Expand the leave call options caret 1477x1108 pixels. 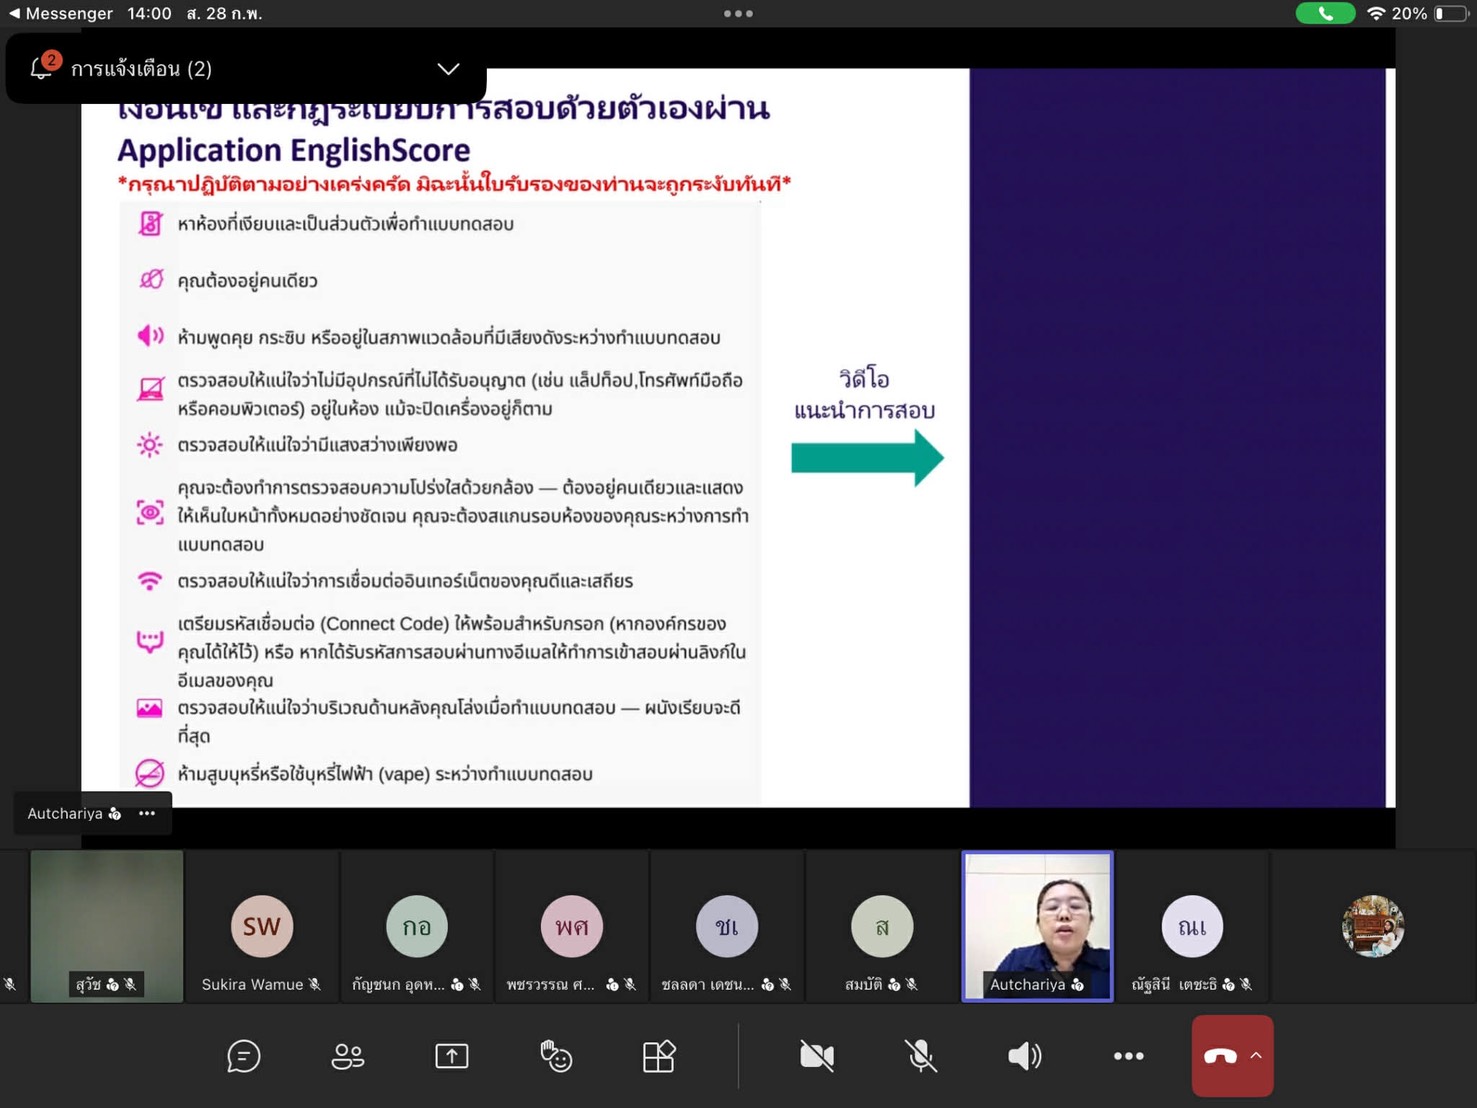coord(1256,1056)
